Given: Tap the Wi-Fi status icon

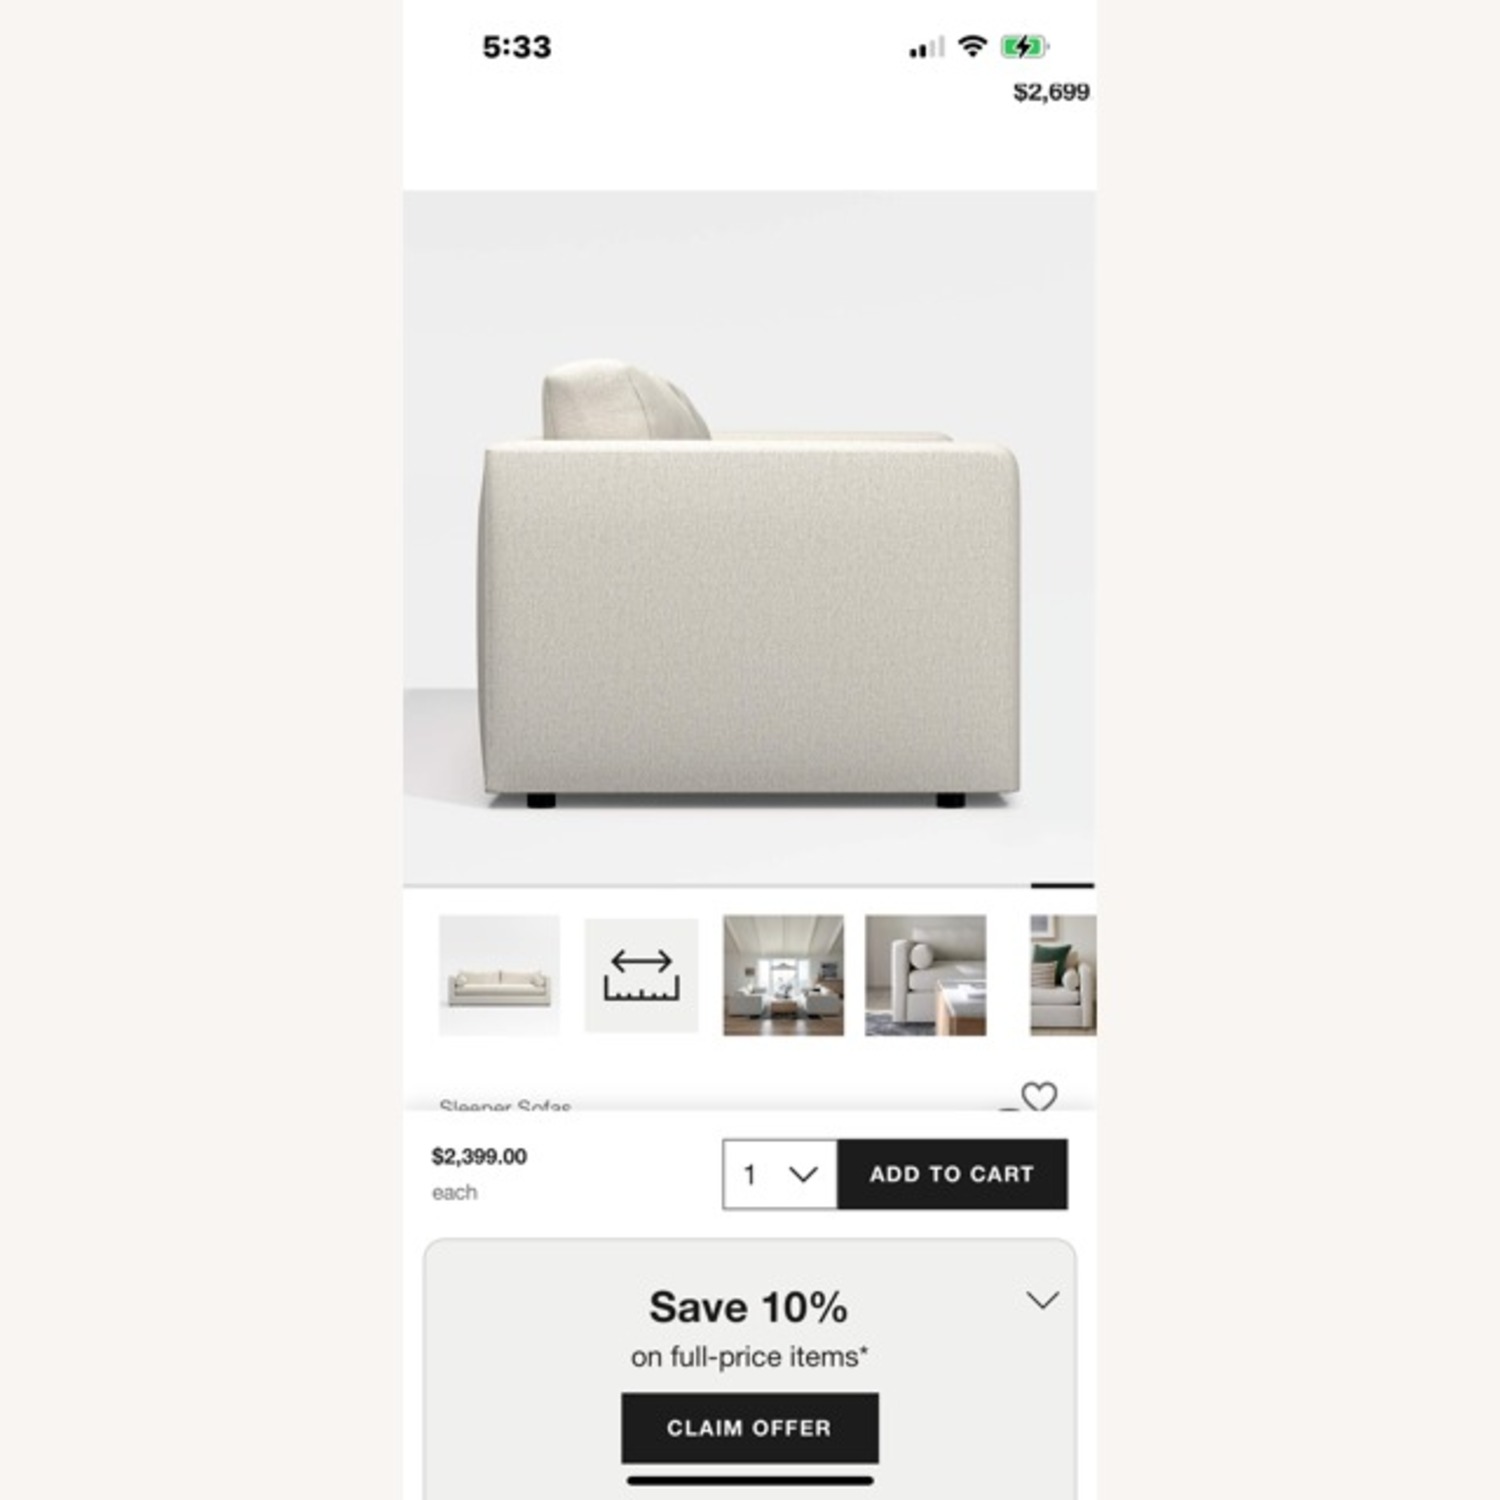Looking at the screenshot, I should [x=972, y=46].
